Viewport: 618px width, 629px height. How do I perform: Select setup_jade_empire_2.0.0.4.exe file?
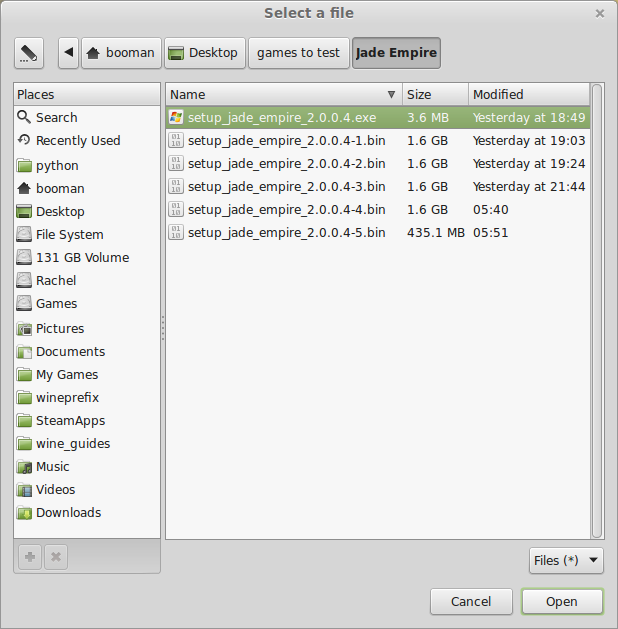click(x=378, y=118)
